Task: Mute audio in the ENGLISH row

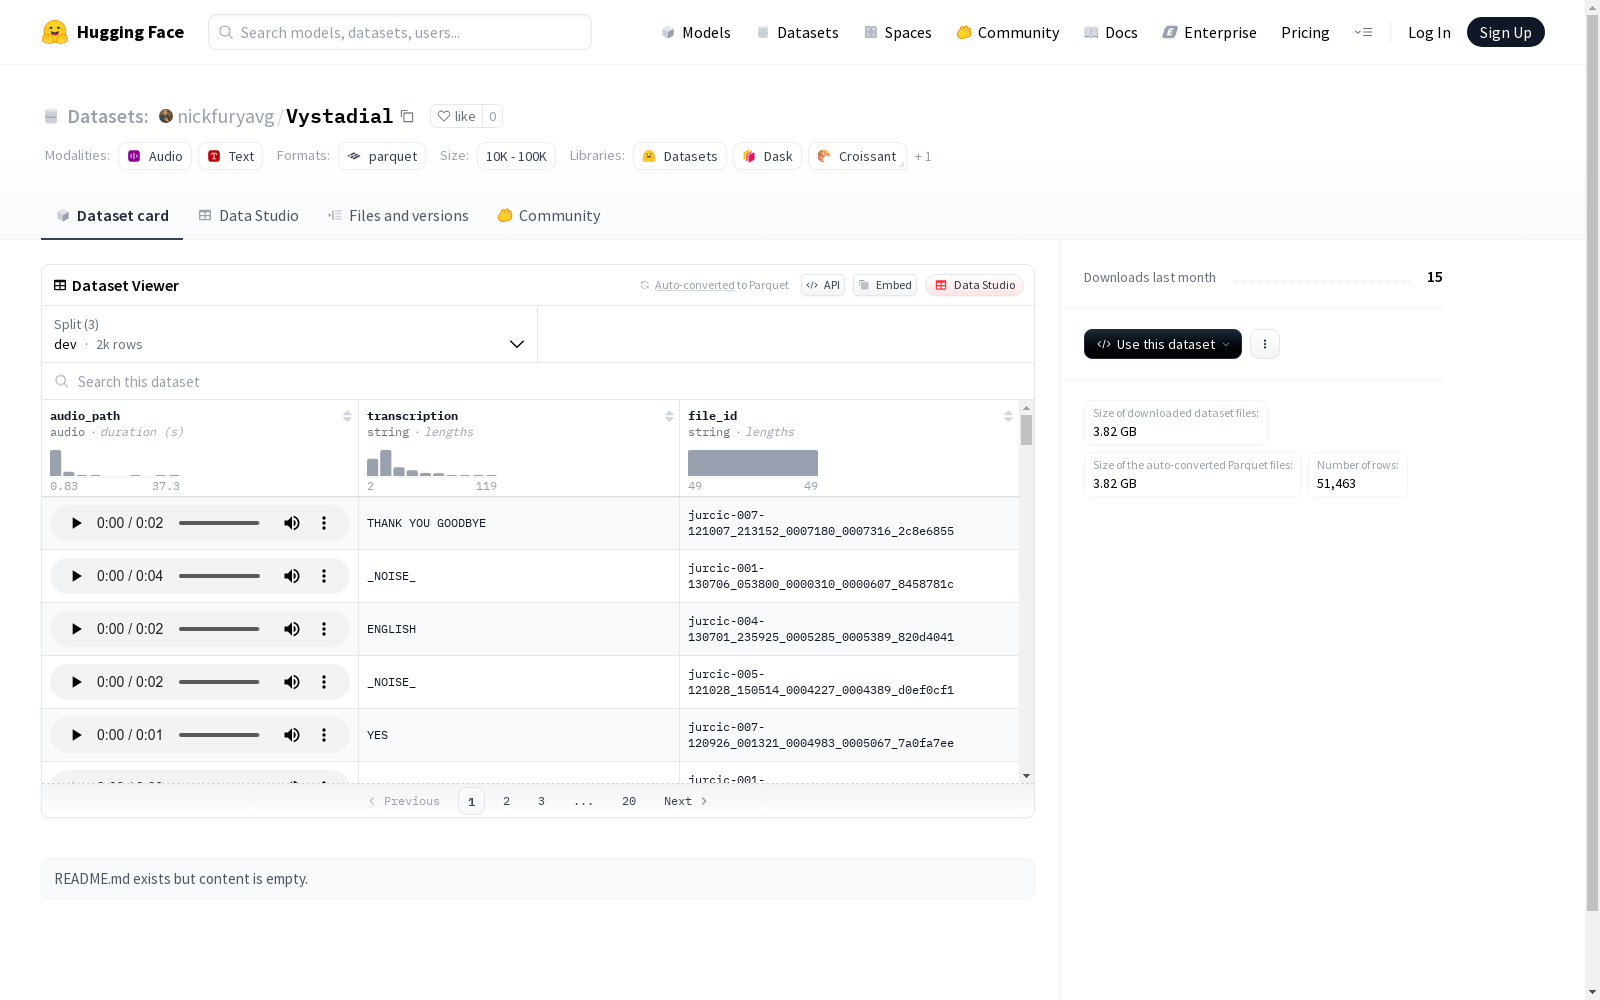Action: point(292,629)
